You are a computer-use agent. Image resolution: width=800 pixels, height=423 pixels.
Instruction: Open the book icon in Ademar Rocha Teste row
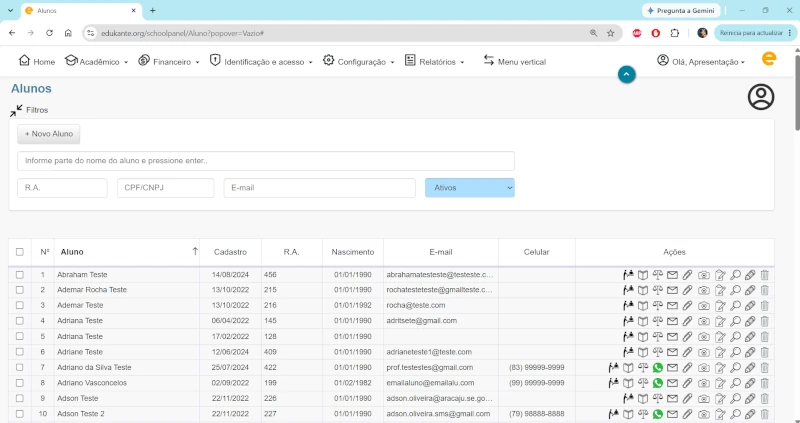point(643,290)
